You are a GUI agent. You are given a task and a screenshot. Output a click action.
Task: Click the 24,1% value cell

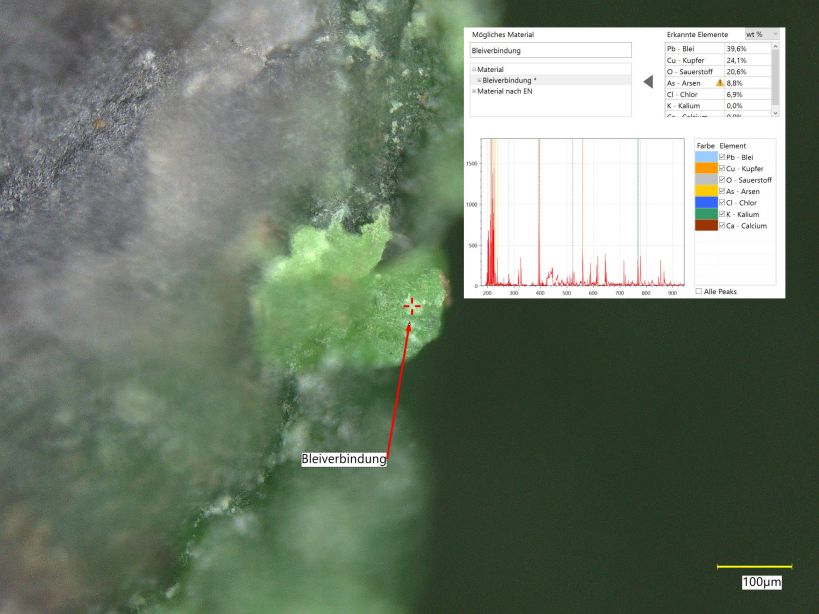tap(748, 60)
